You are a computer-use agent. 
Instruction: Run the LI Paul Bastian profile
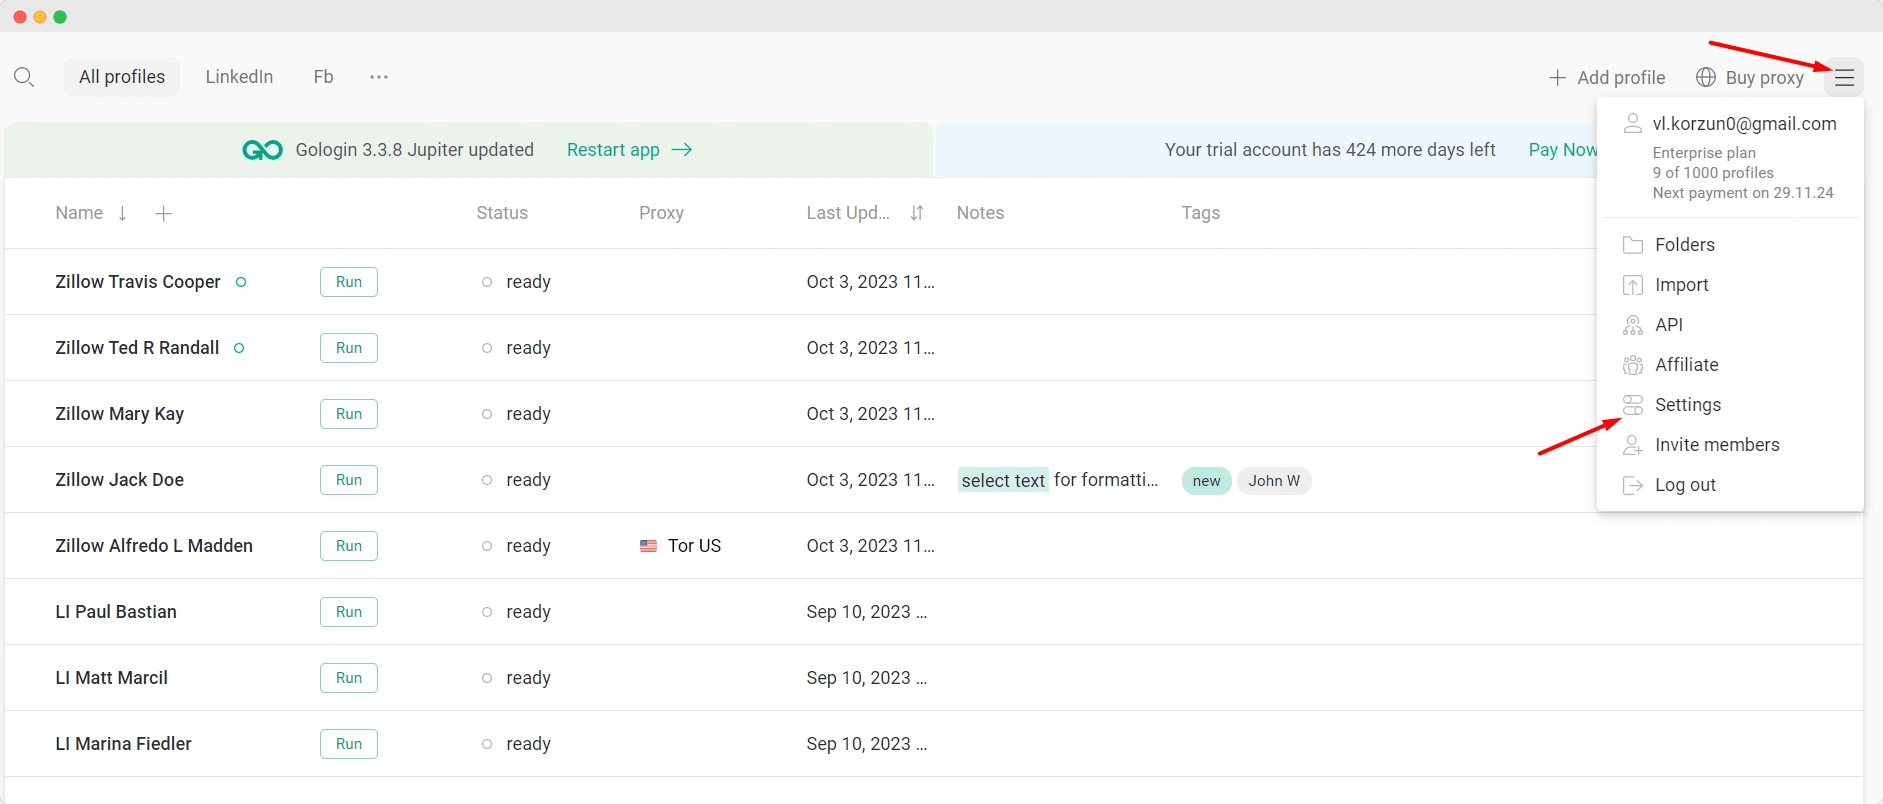349,612
